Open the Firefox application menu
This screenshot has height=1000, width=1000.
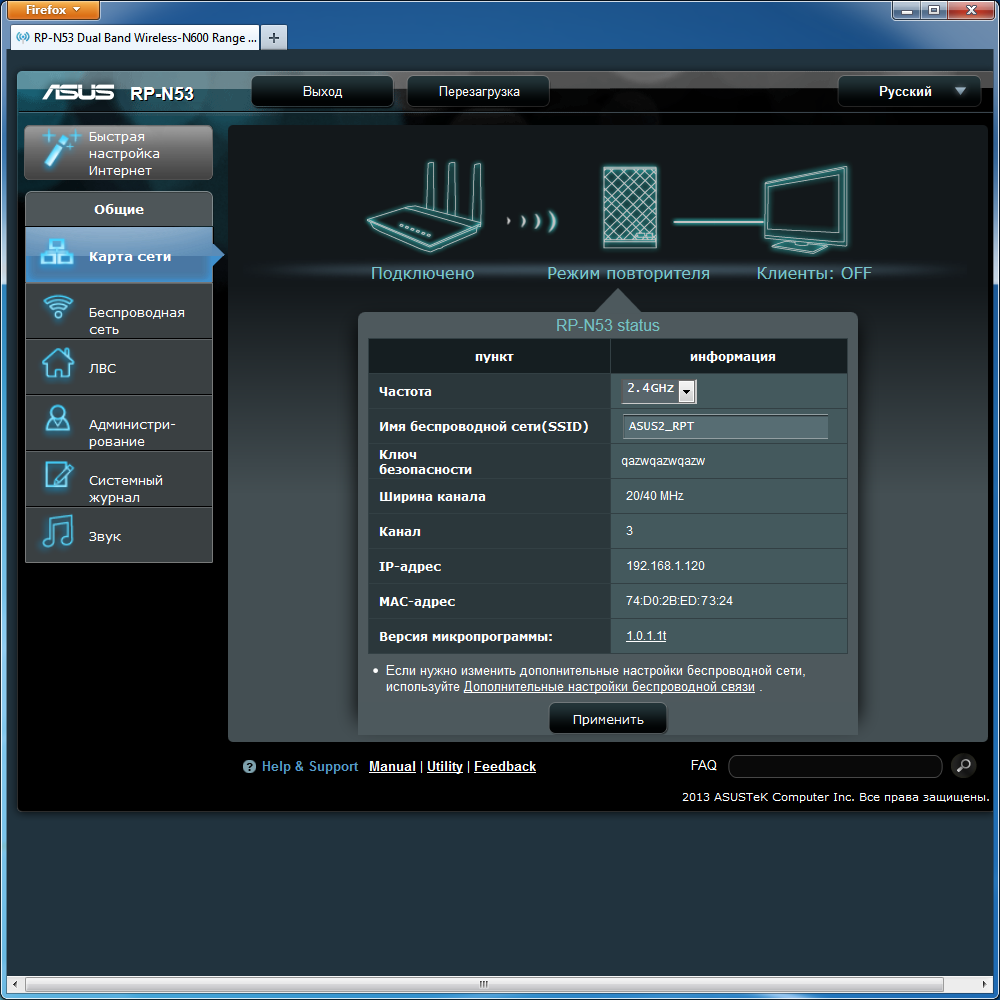point(54,10)
